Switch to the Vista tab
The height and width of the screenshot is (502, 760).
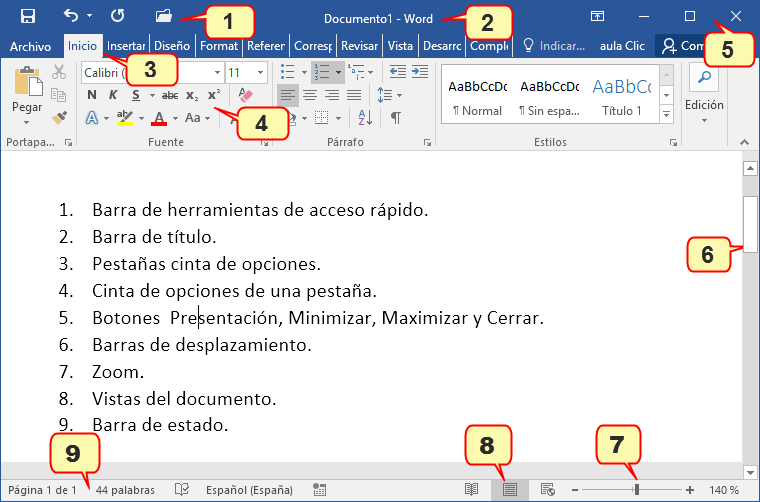[400, 46]
